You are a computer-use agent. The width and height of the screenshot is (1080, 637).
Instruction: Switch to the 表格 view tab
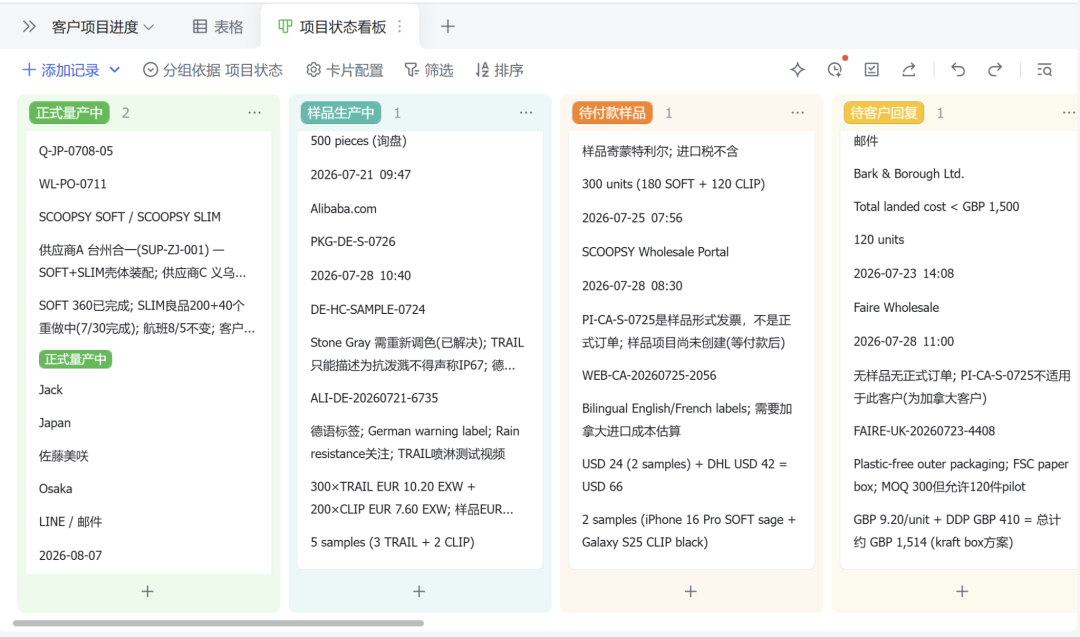(x=218, y=27)
